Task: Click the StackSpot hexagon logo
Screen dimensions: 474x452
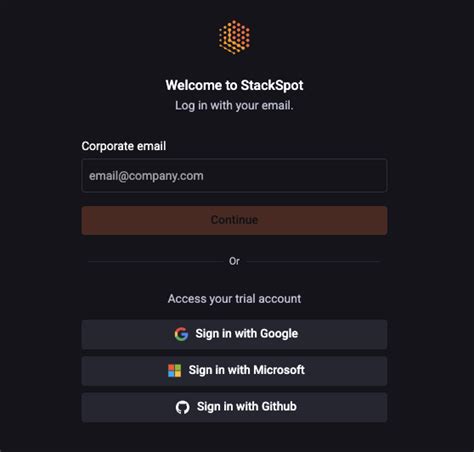Action: [x=234, y=37]
